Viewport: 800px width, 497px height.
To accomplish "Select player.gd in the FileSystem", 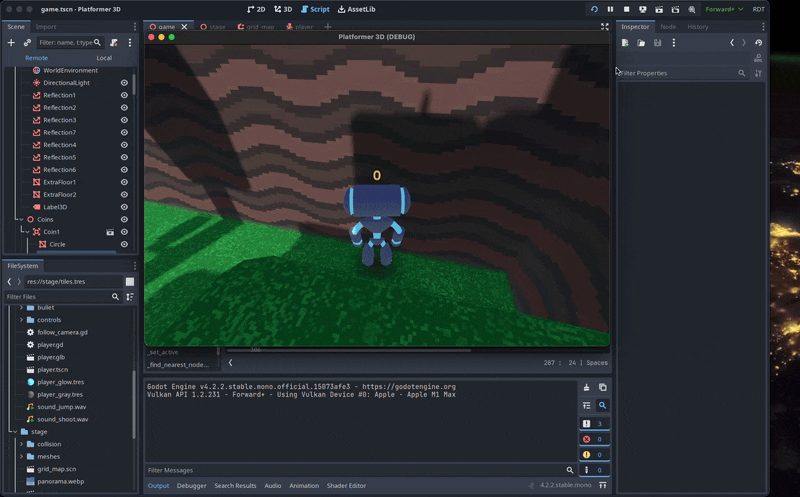I will point(50,345).
